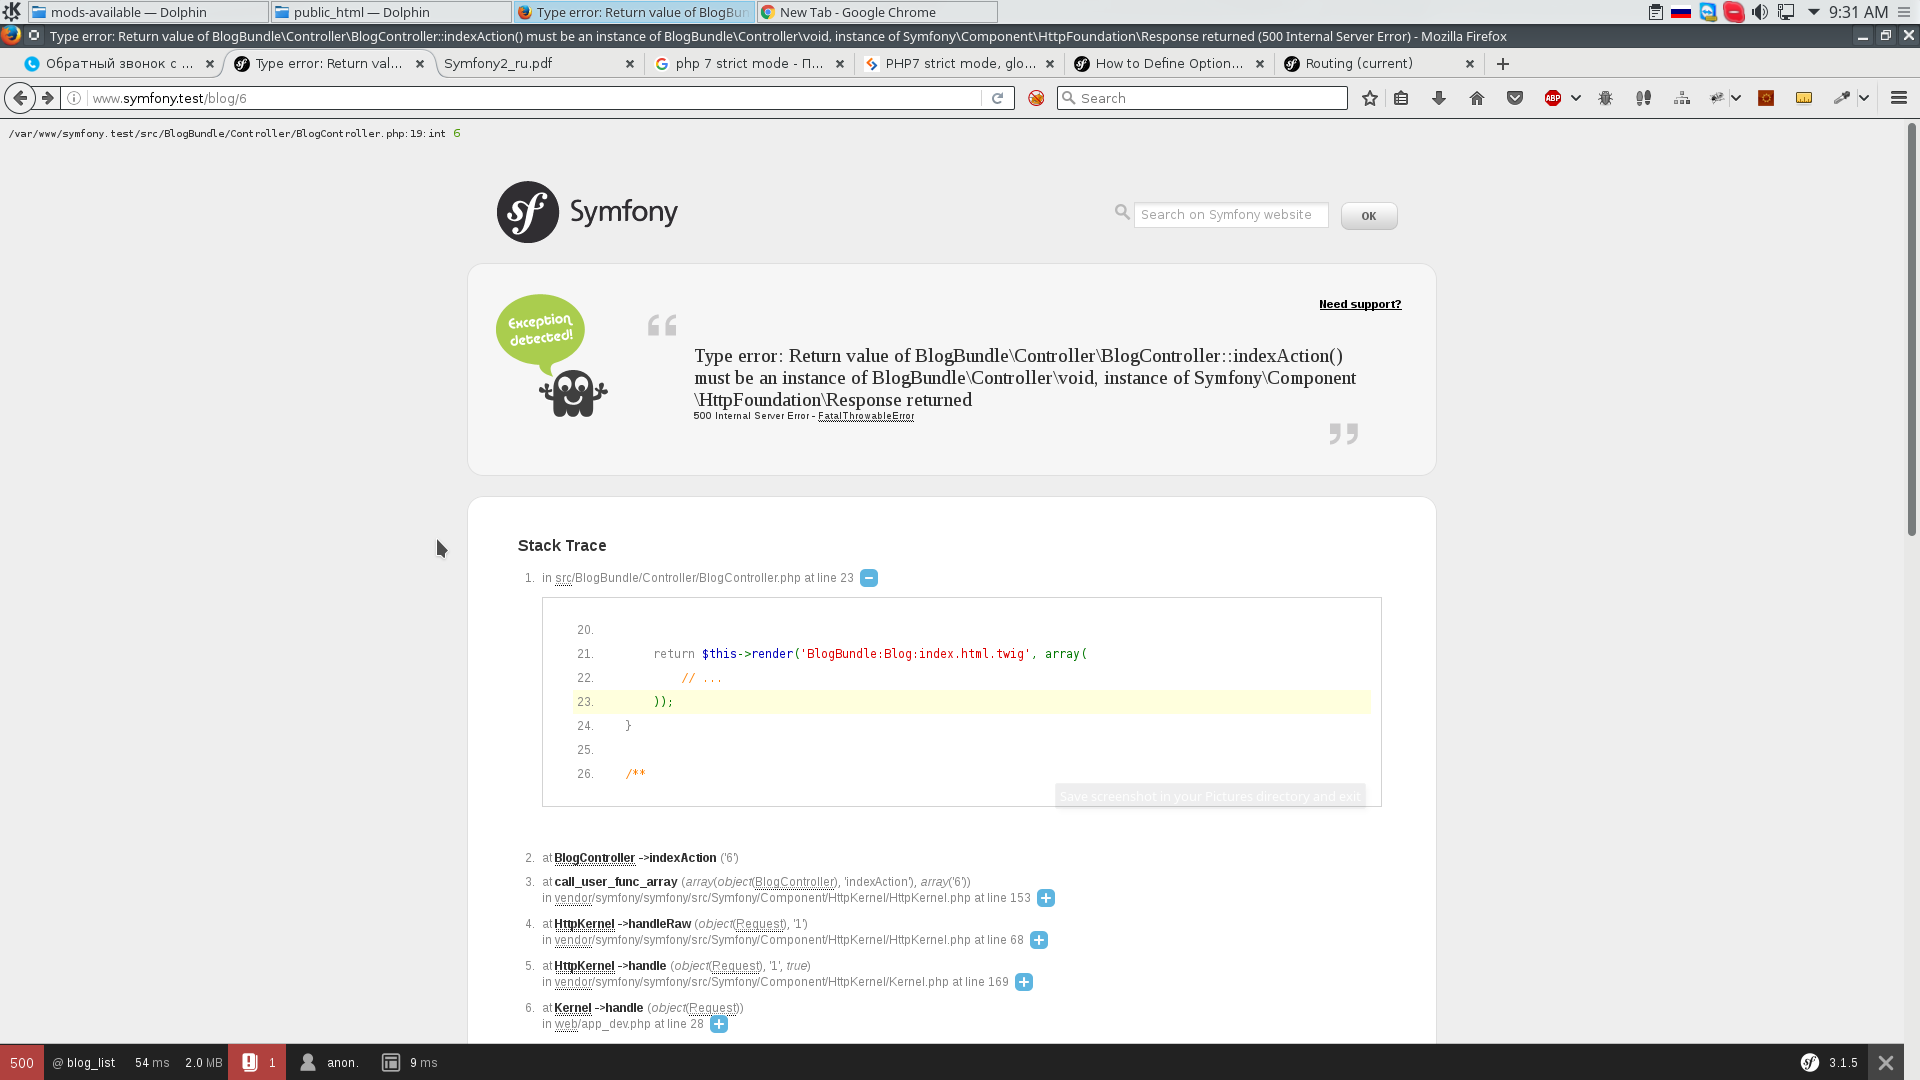This screenshot has width=1920, height=1080.
Task: Click the Adblock Plus ABP icon
Action: (x=1553, y=98)
